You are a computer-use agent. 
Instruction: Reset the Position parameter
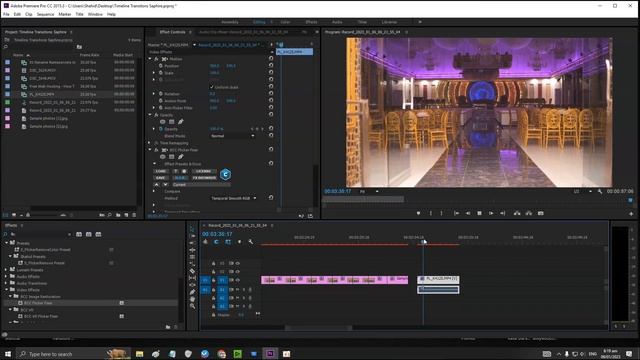[271, 66]
